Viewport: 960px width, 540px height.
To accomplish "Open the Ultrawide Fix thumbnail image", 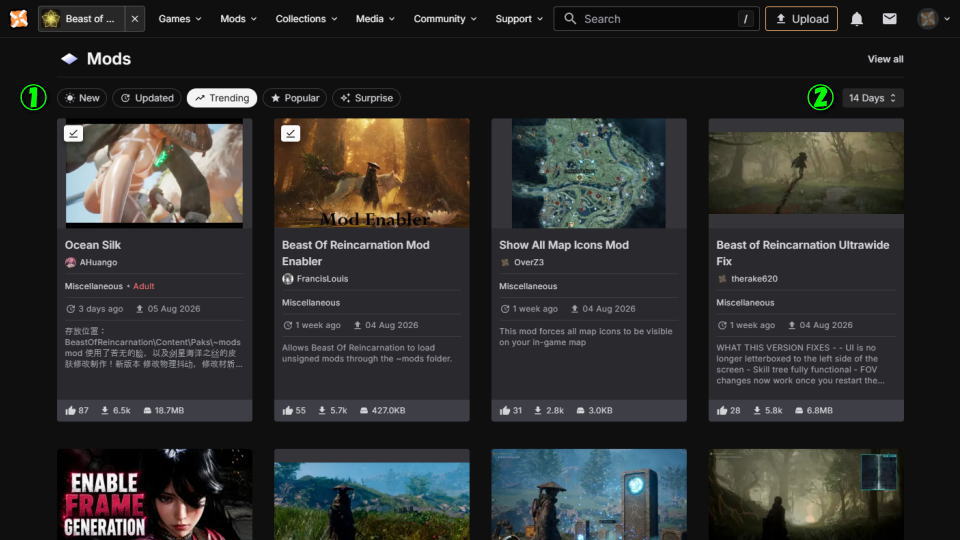I will (x=806, y=173).
